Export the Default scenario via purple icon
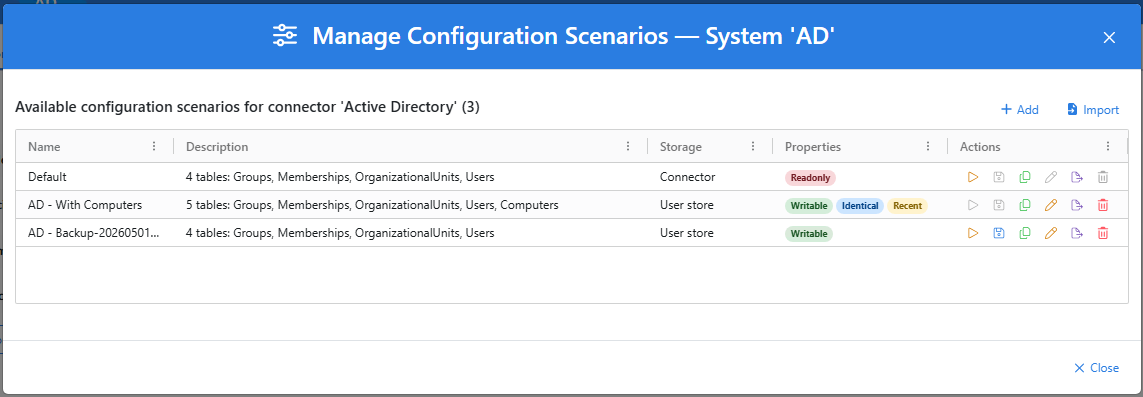The image size is (1143, 397). 1077,177
